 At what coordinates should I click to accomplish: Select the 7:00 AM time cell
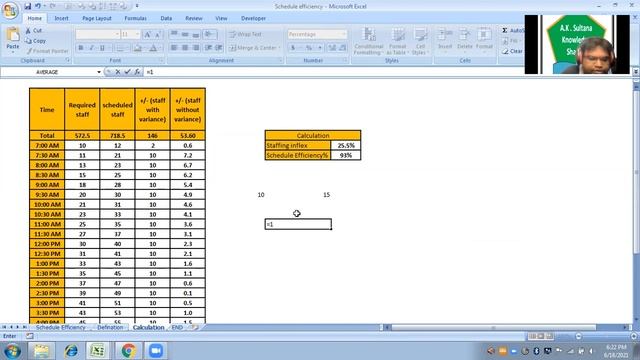[x=47, y=145]
